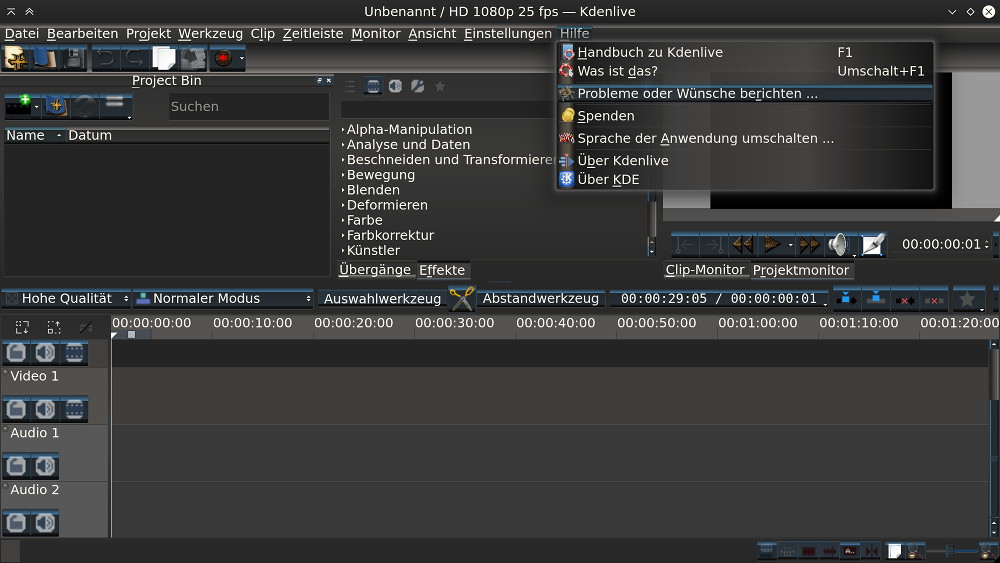The width and height of the screenshot is (1000, 563).
Task: Open Über KDE menu entry
Action: click(745, 180)
